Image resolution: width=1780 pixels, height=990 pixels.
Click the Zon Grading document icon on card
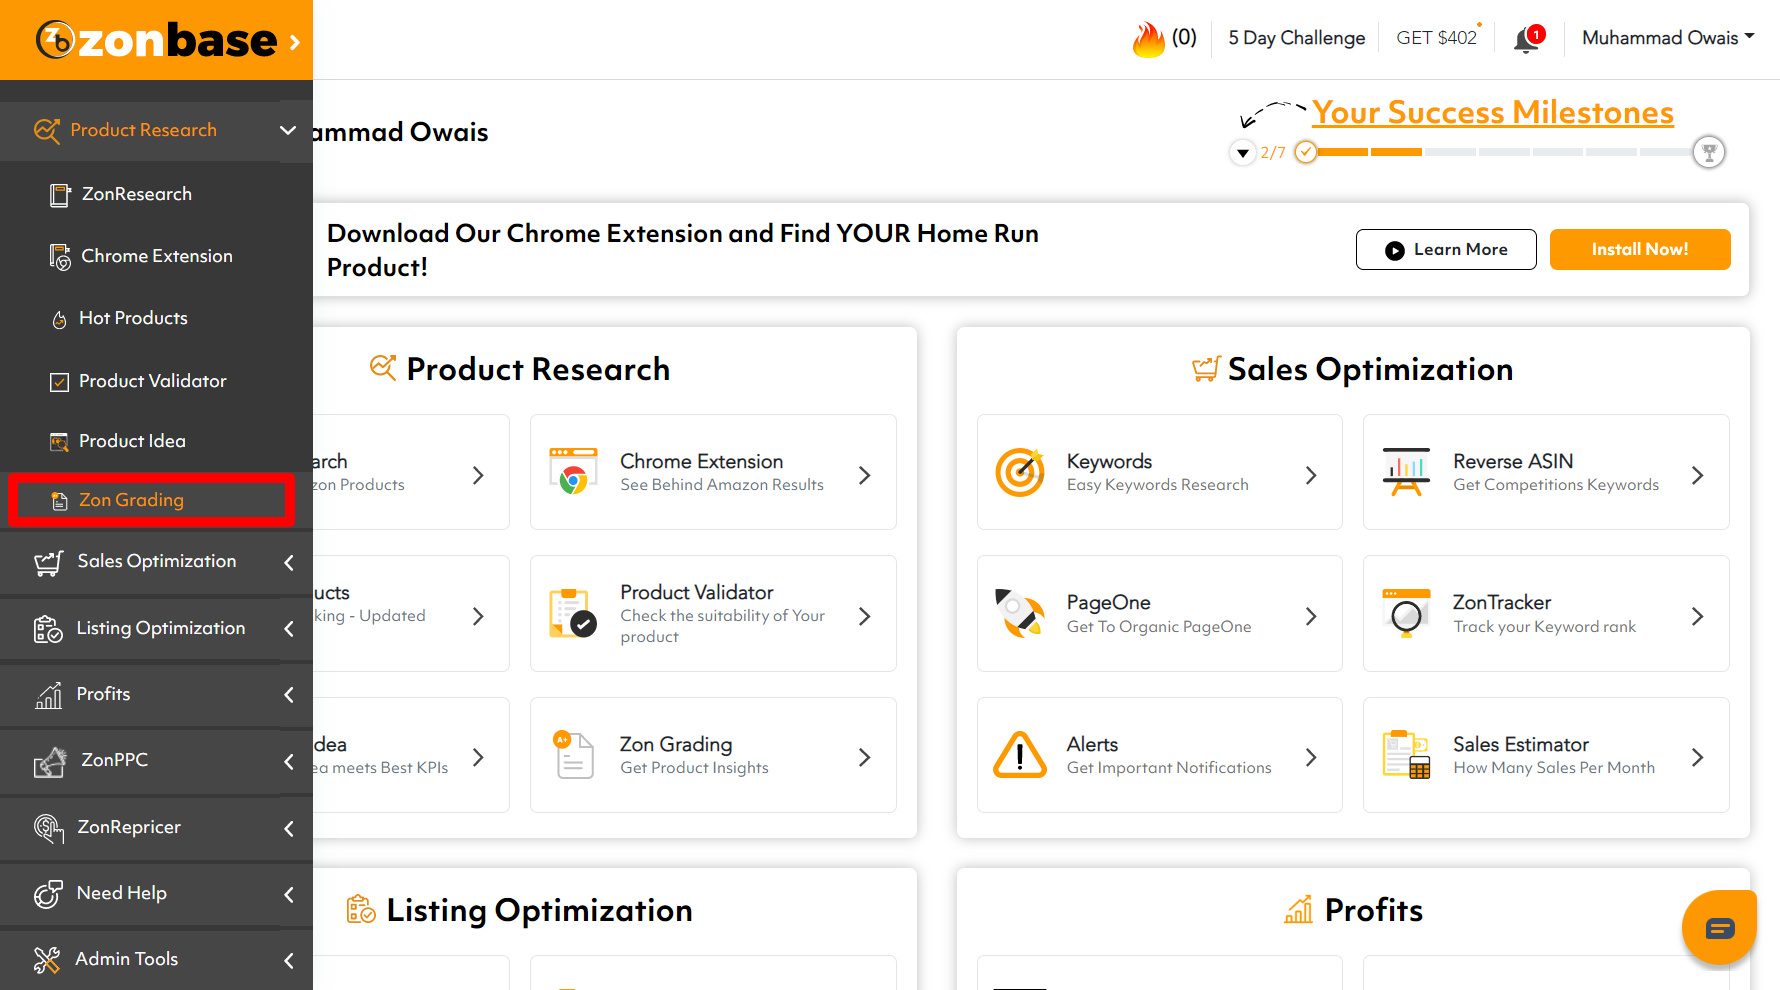(573, 754)
